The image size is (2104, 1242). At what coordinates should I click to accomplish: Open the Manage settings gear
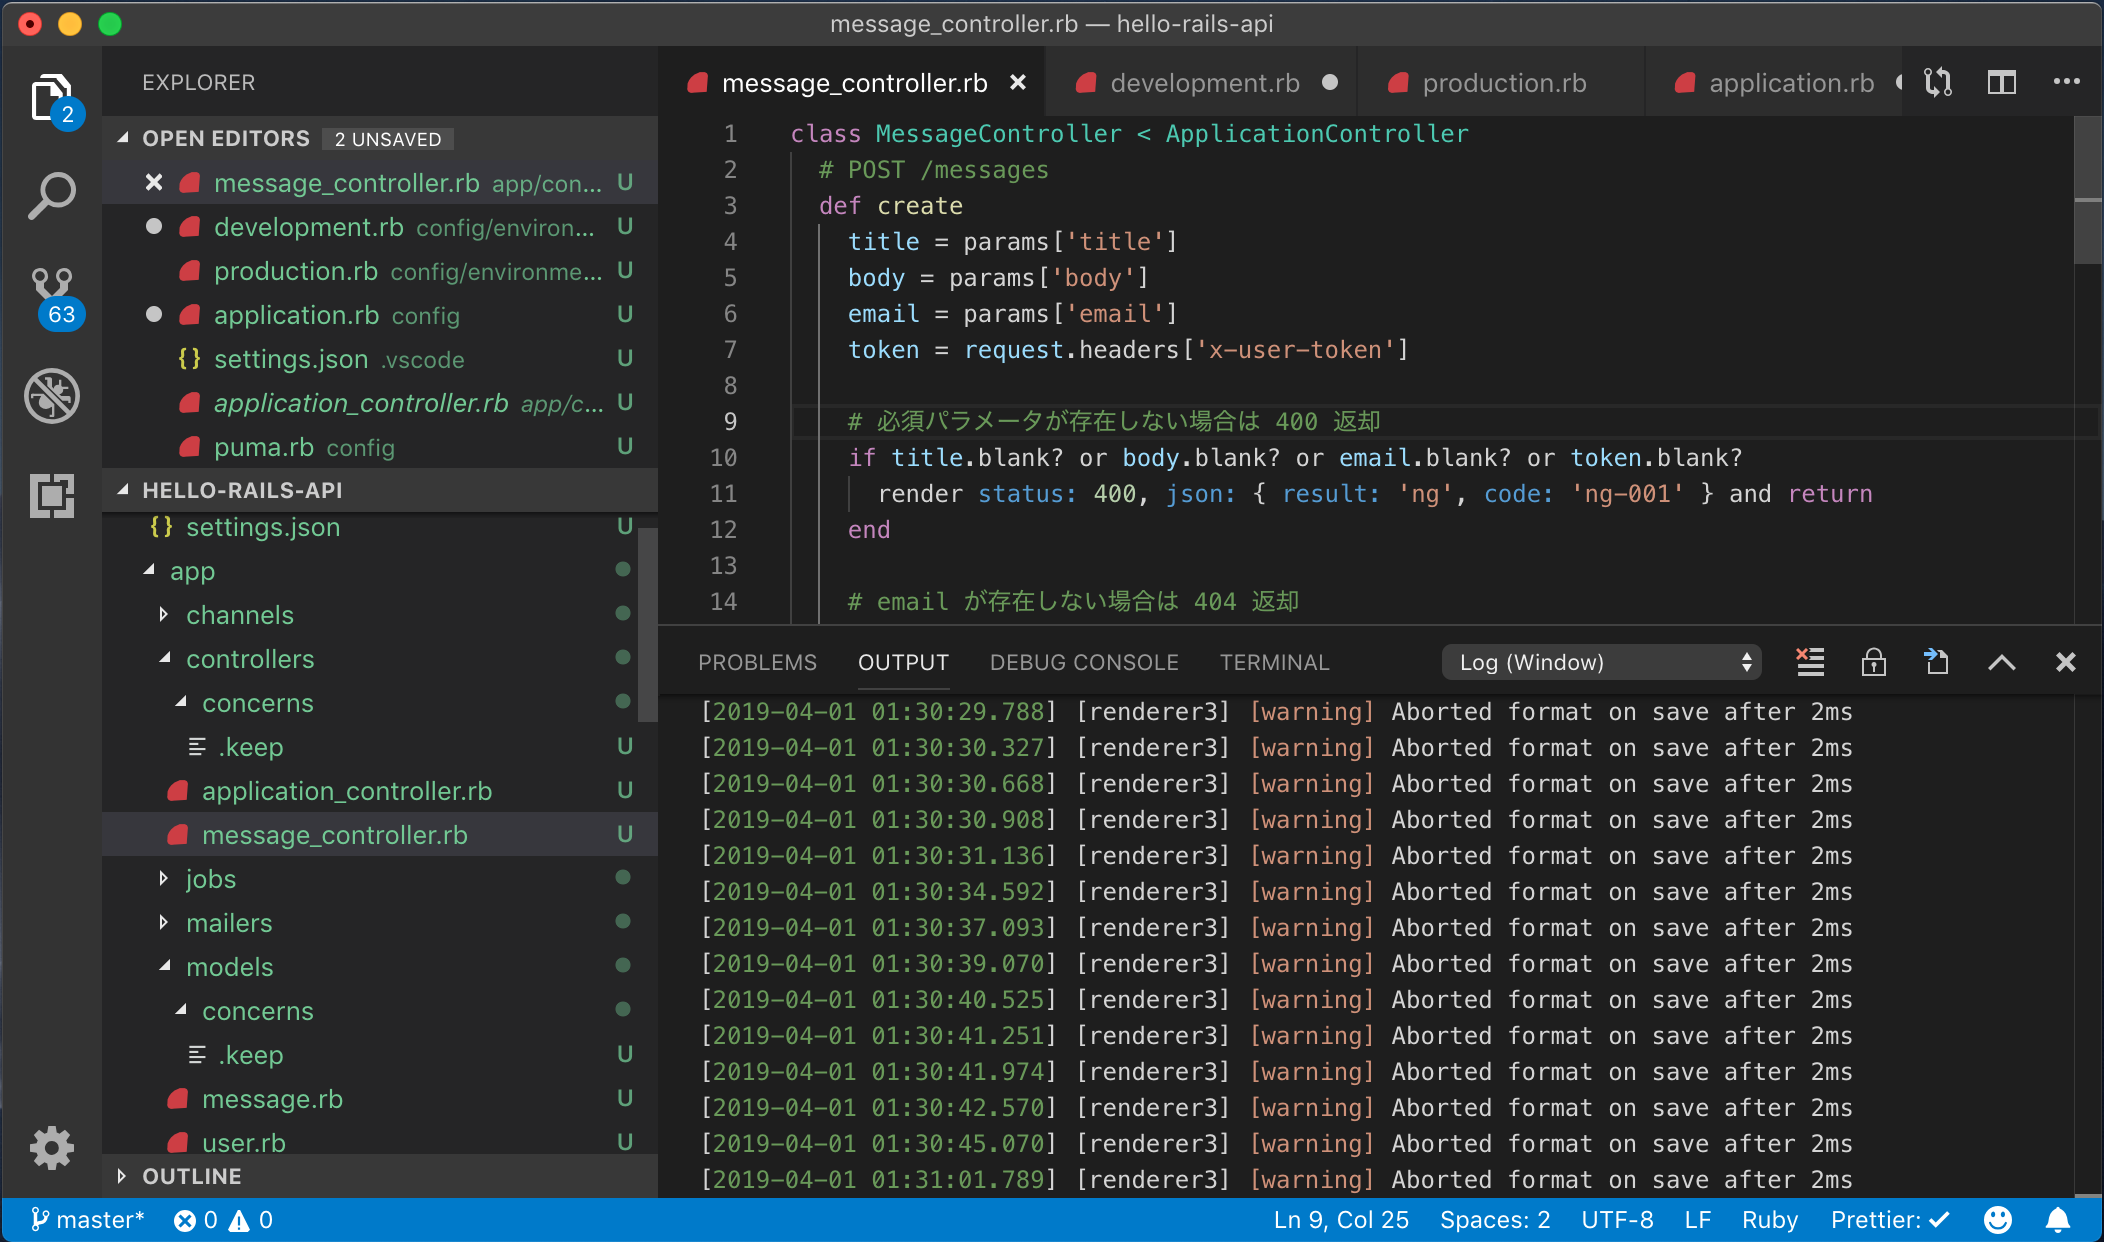[52, 1148]
